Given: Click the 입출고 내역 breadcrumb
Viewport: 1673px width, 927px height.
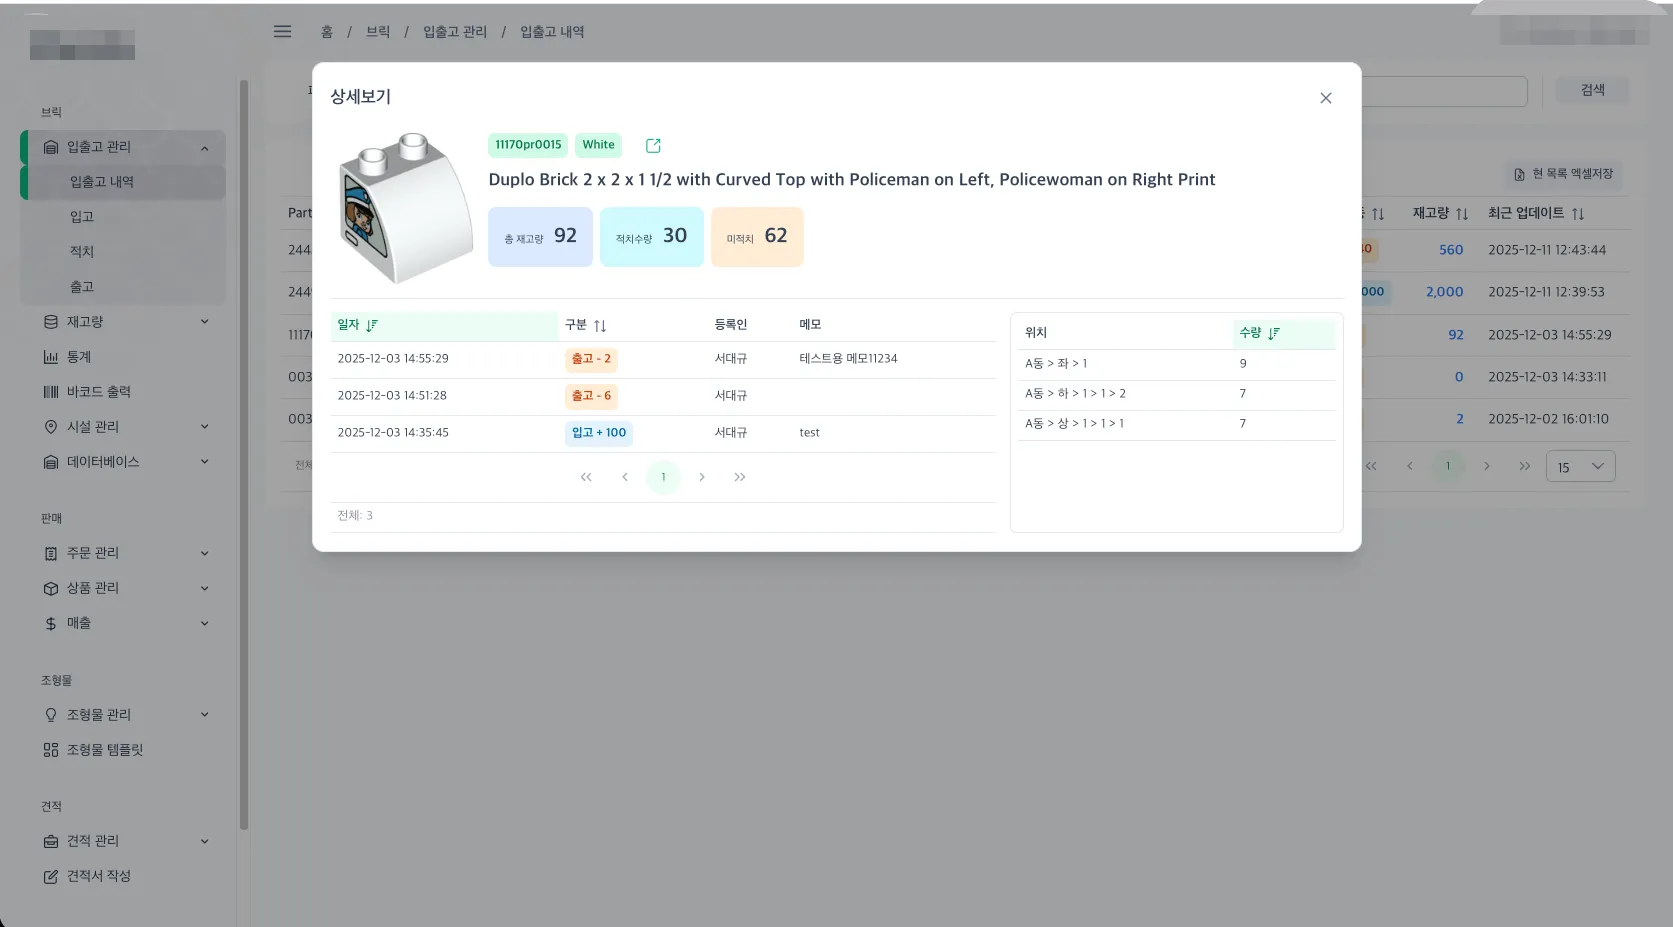Looking at the screenshot, I should coord(550,31).
